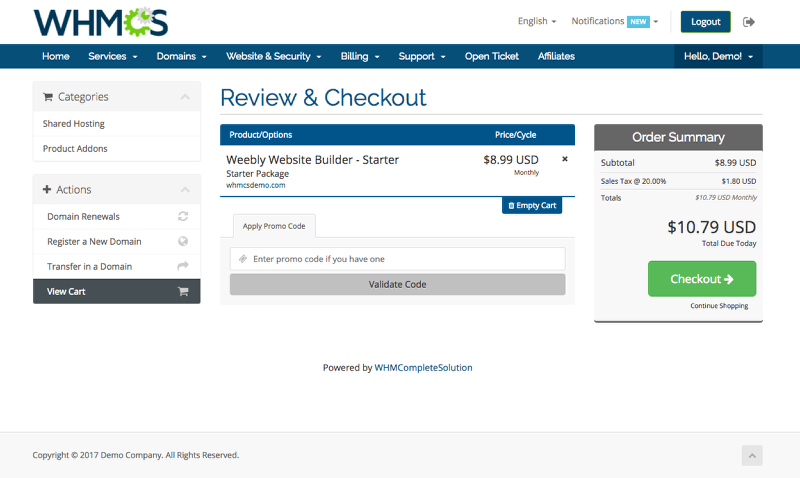Viewport: 800px width, 478px height.
Task: Expand the Support menu
Action: click(x=422, y=56)
